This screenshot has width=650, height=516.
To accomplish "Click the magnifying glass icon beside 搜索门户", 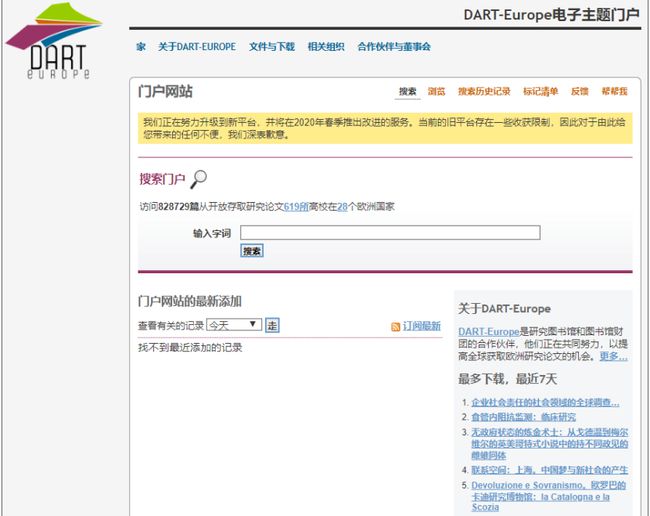I will pyautogui.click(x=199, y=179).
